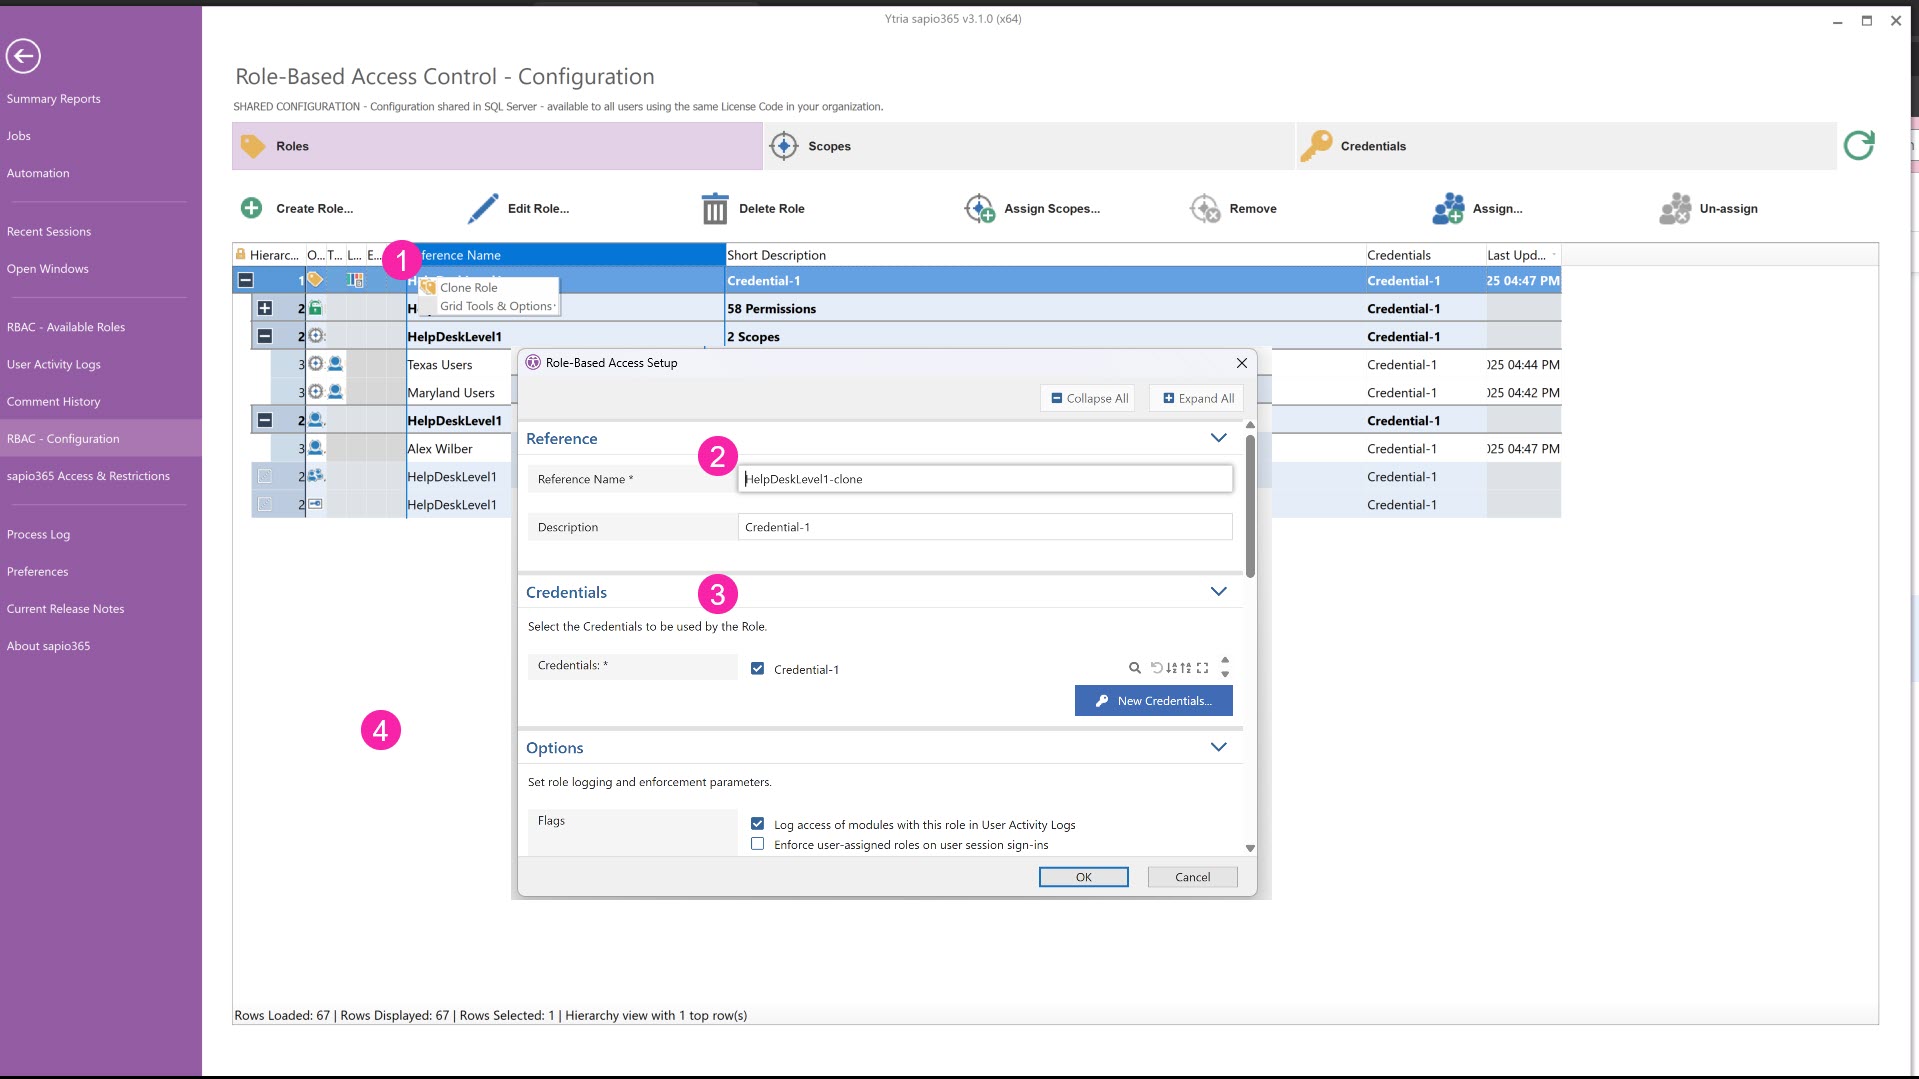The image size is (1919, 1079).
Task: Click the Delete Role trash icon
Action: click(714, 208)
